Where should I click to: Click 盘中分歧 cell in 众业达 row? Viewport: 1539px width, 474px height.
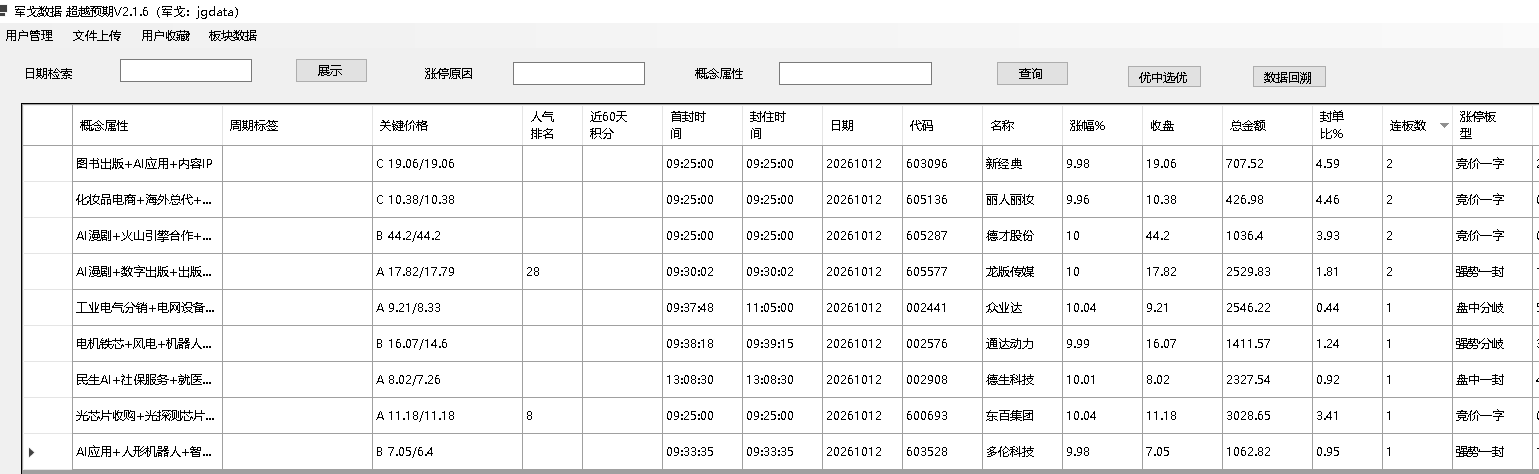tap(1491, 308)
